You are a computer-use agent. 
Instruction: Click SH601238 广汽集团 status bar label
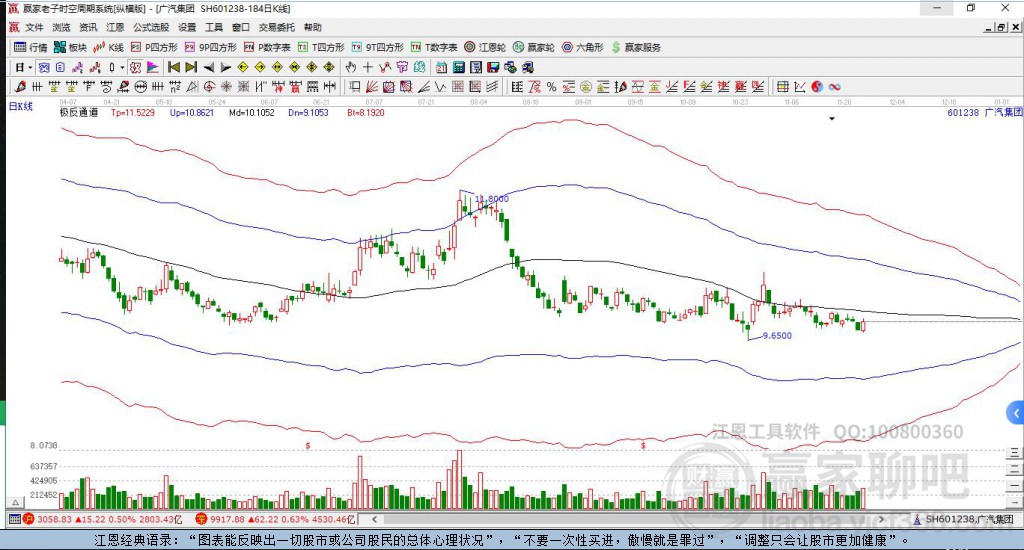click(x=964, y=519)
